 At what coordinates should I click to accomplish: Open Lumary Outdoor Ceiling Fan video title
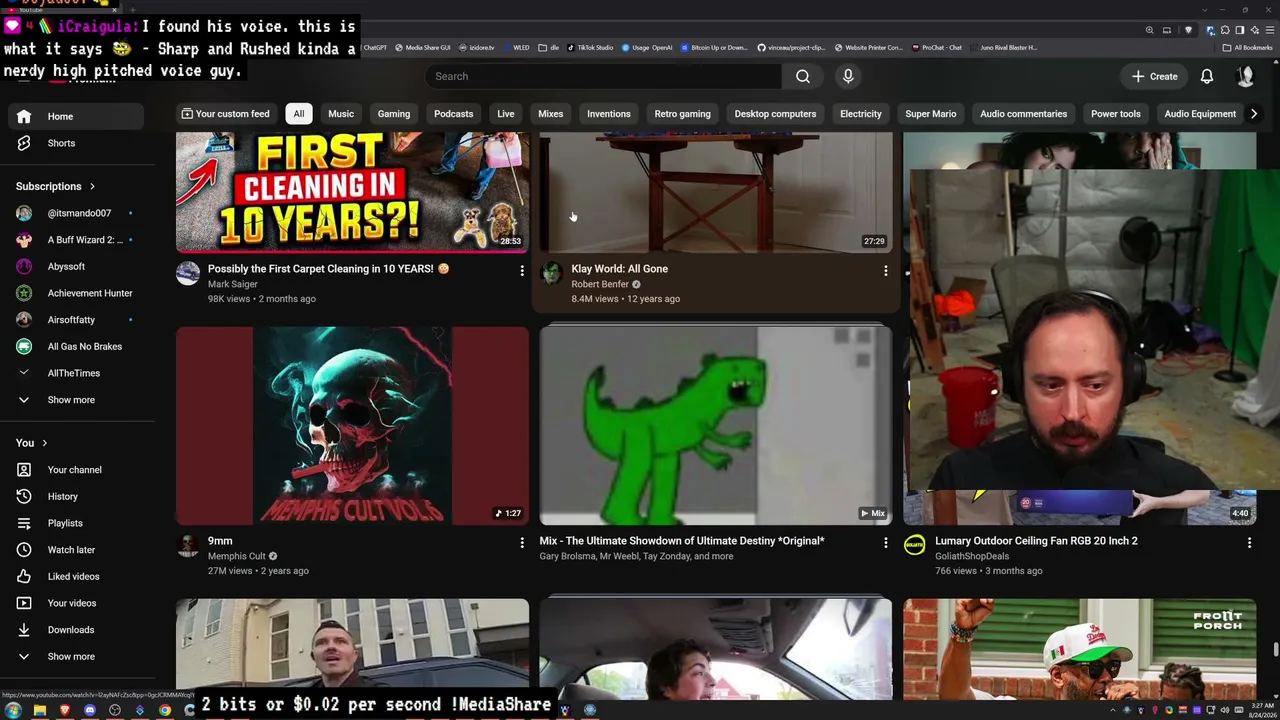point(1036,541)
